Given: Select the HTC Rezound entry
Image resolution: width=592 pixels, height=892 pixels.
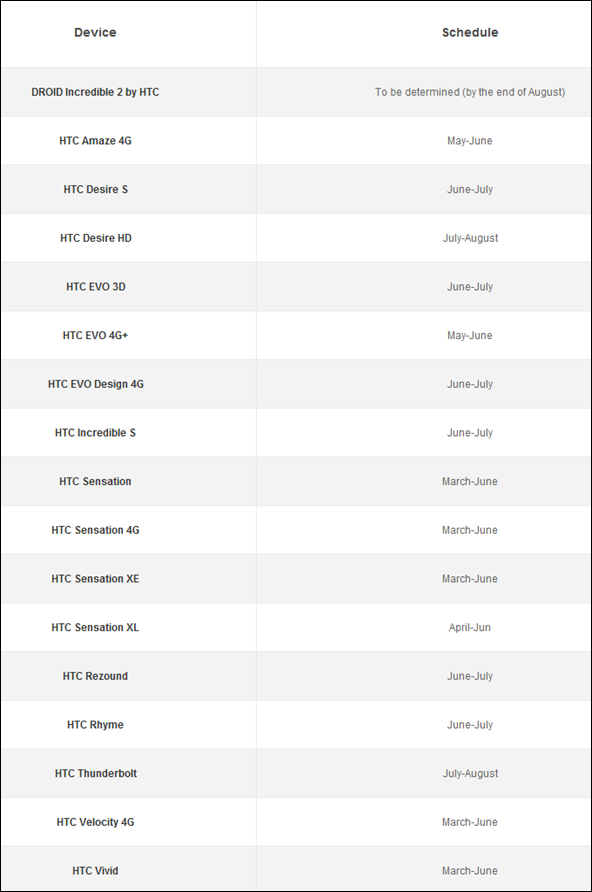Looking at the screenshot, I should point(95,676).
